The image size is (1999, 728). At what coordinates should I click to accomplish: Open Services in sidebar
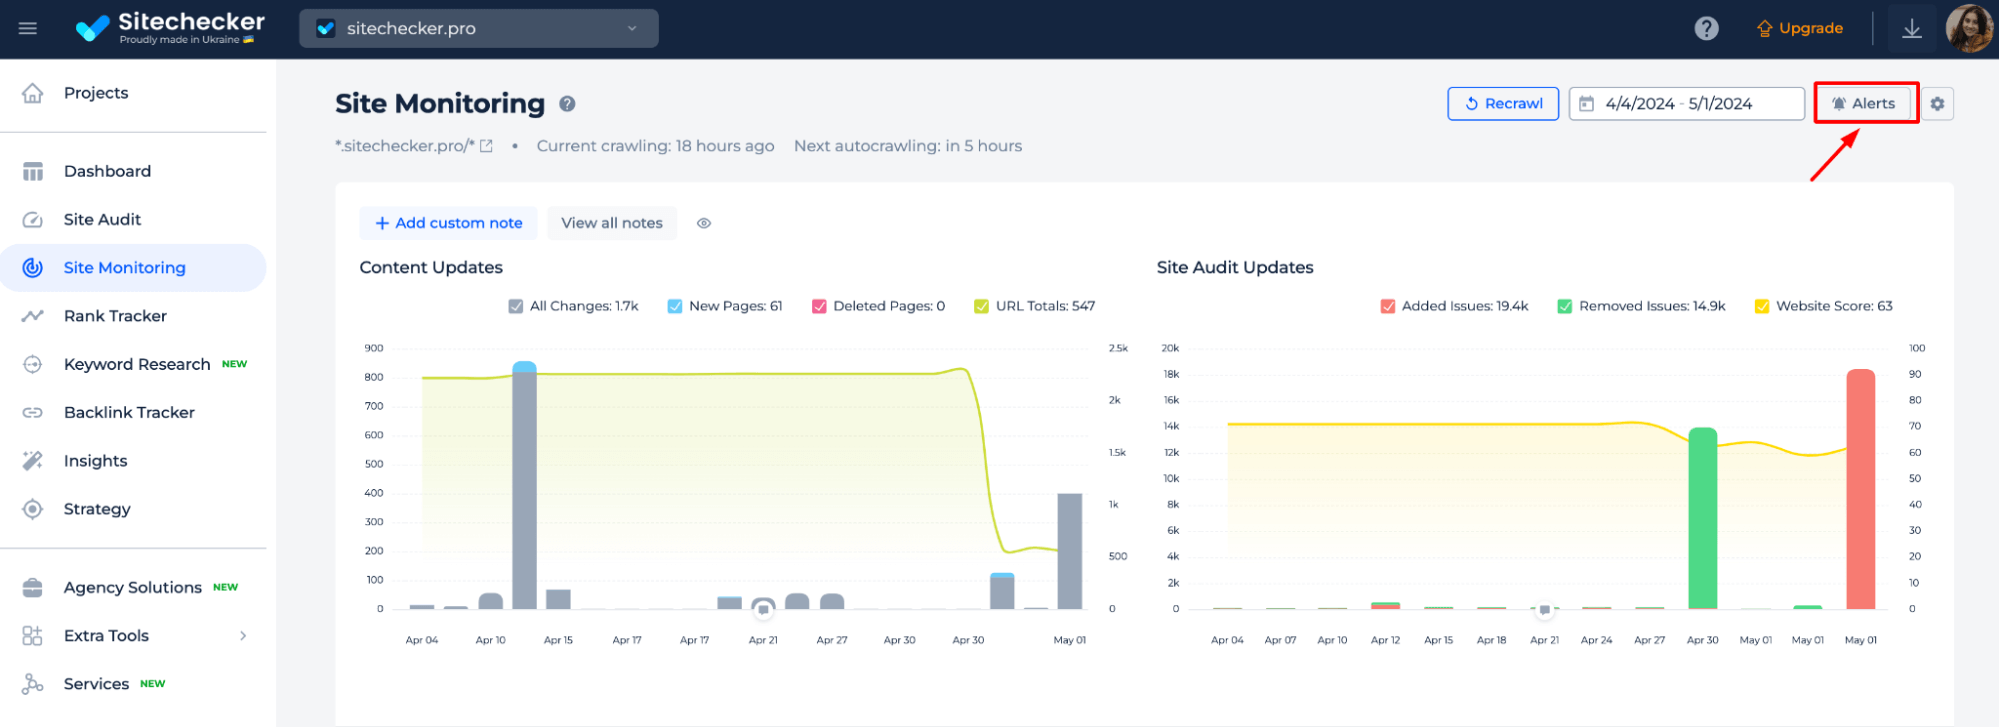96,684
